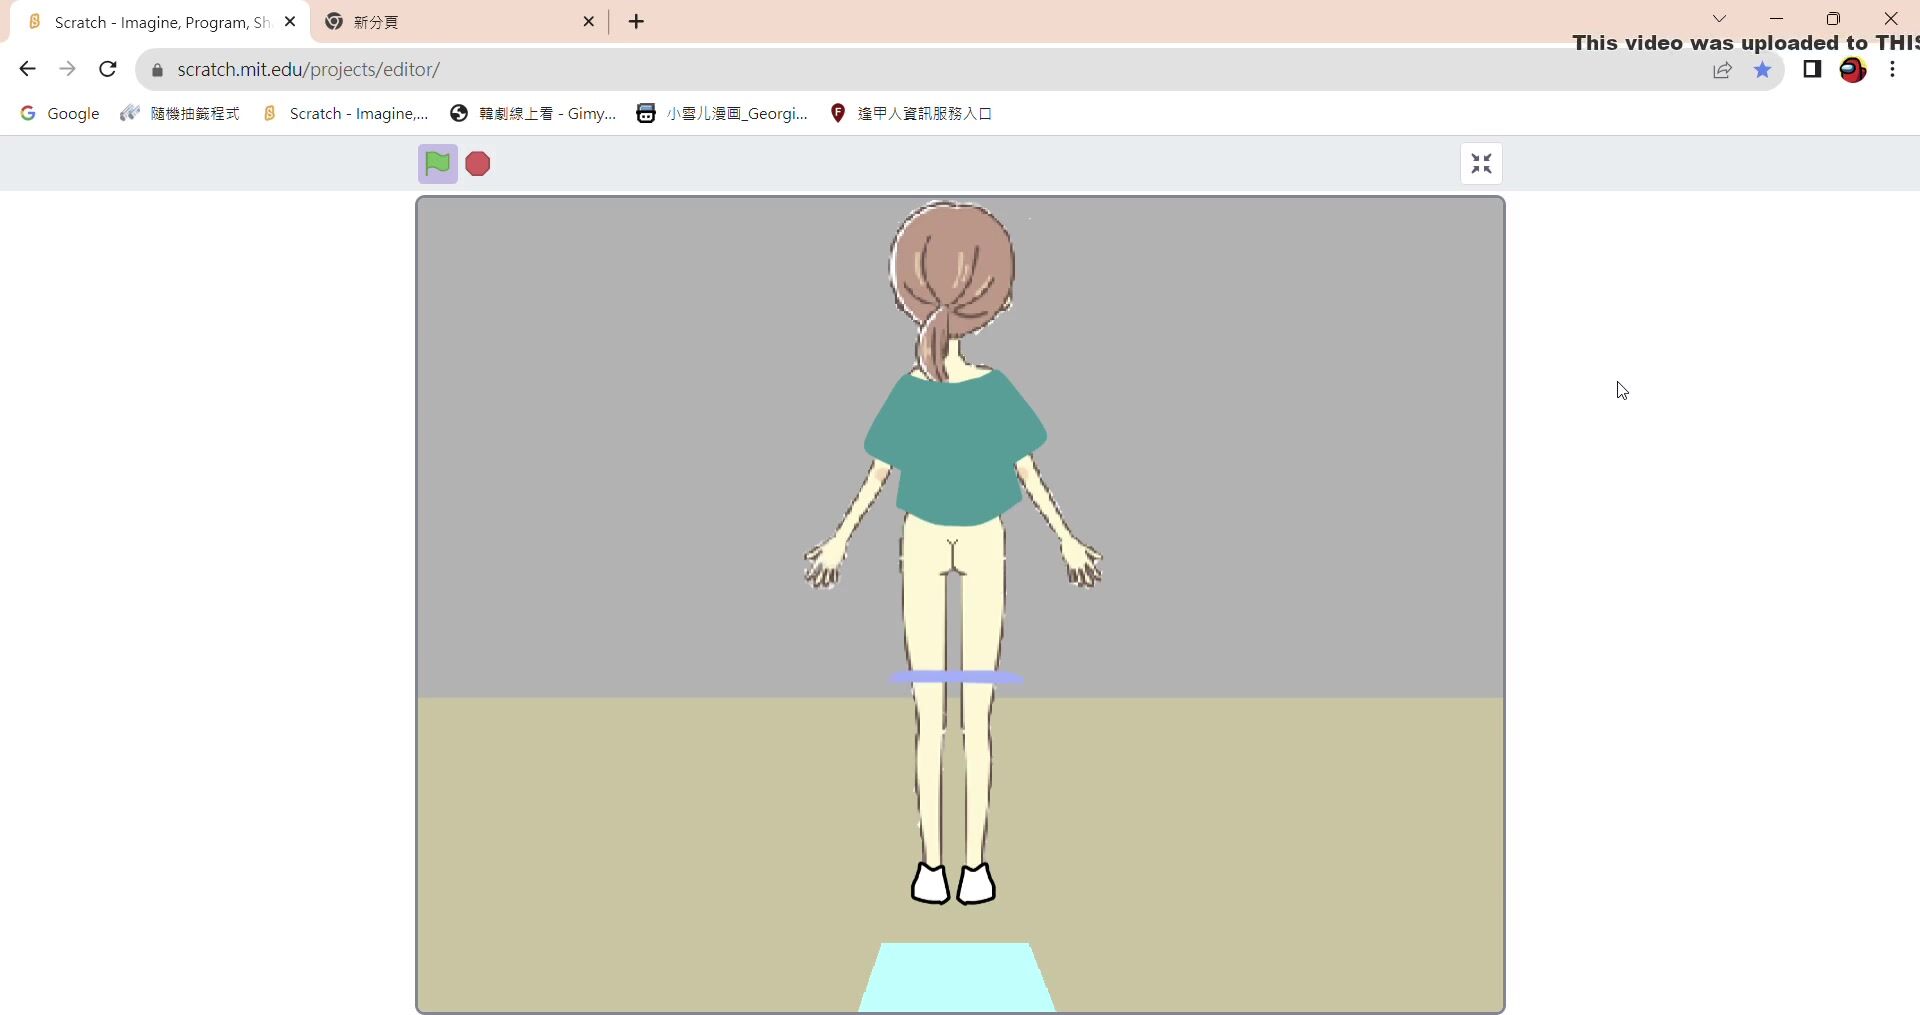Viewport: 1920px width, 1015px height.
Task: Go back using the browser back arrow
Action: 27,69
